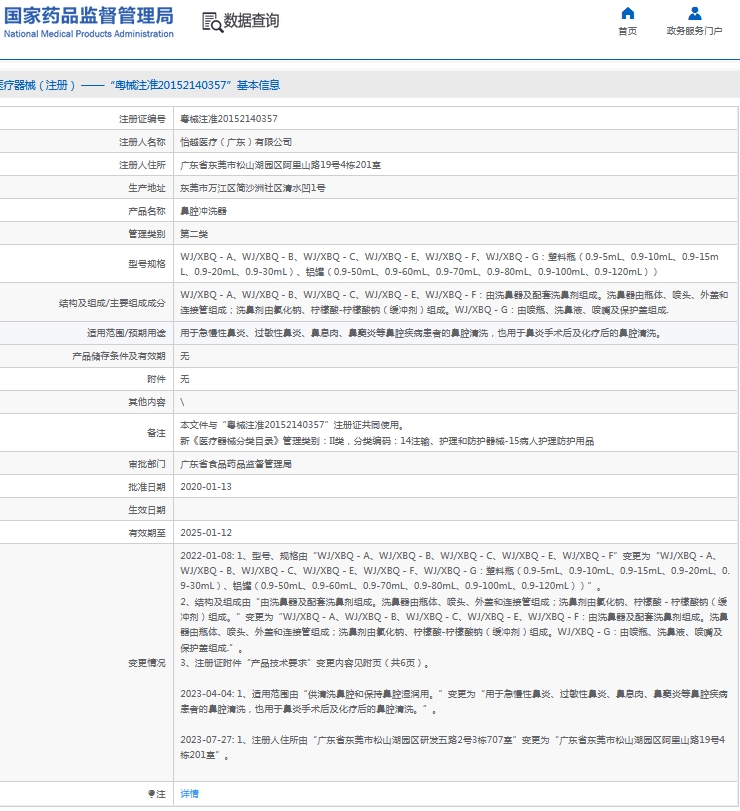This screenshot has height=811, width=740.
Task: Click the model spec text starting WJ/XBQ - A
Action: [449, 264]
